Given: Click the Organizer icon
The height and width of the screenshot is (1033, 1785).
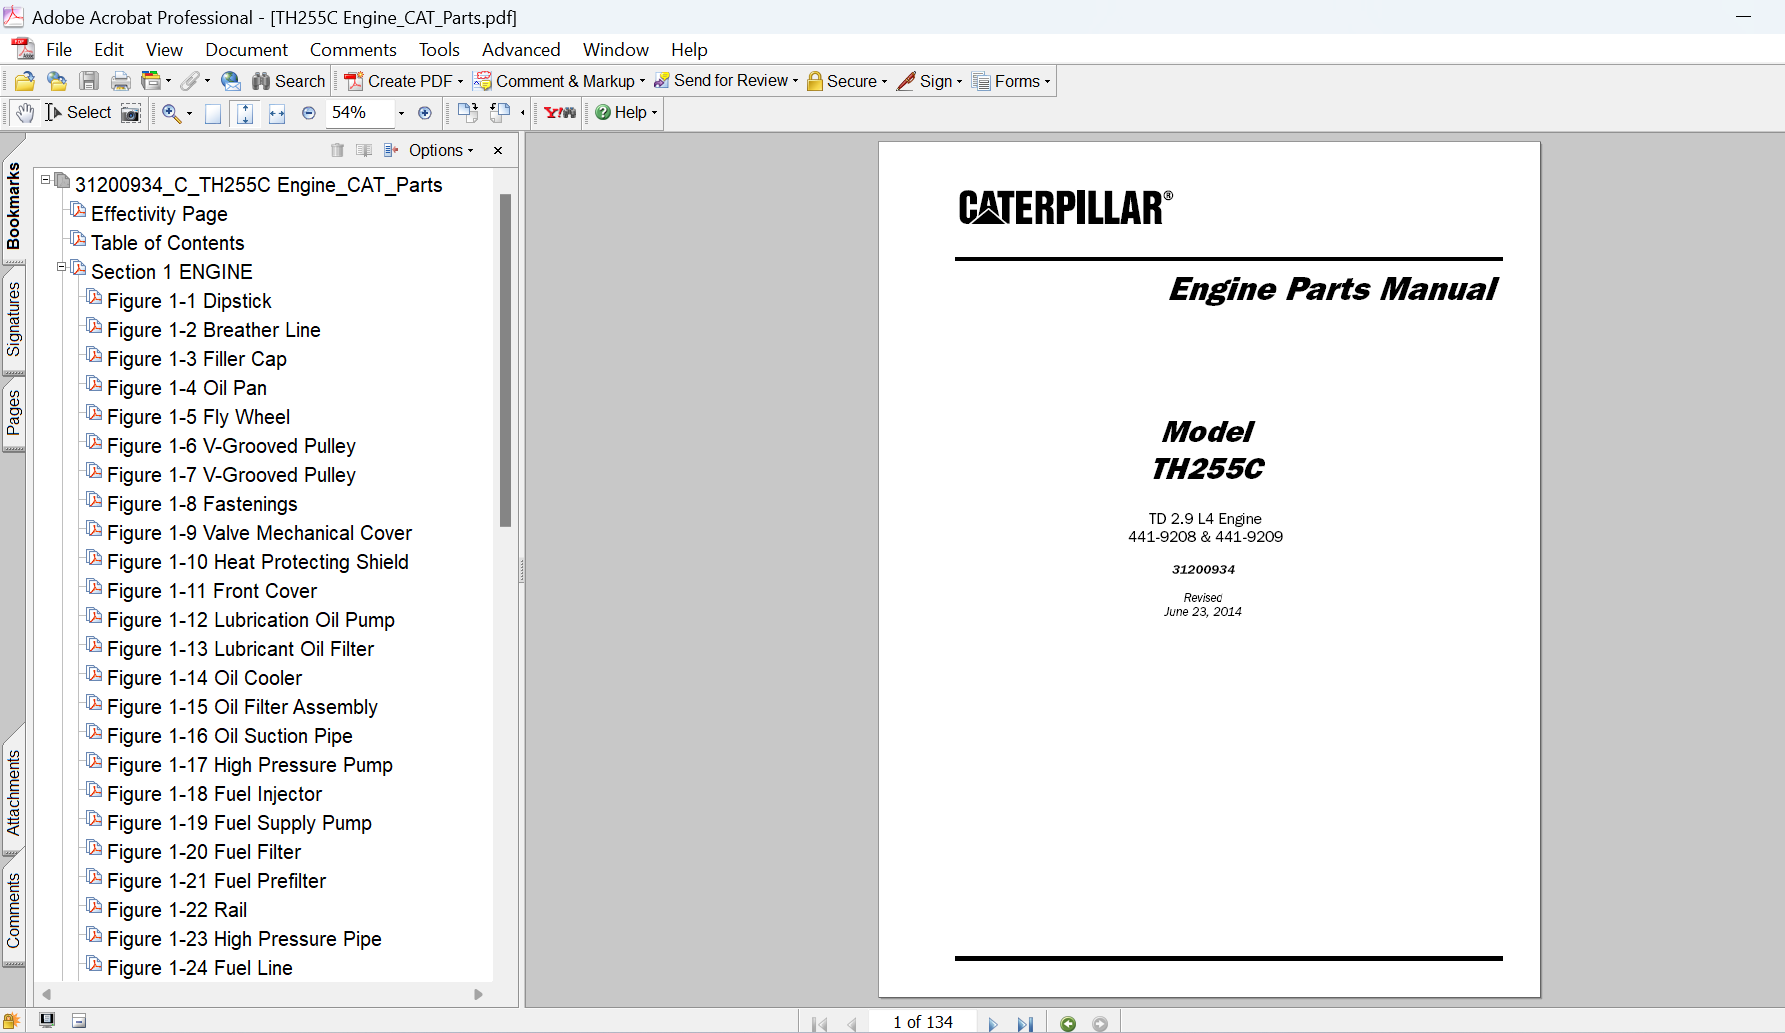Looking at the screenshot, I should coord(152,81).
